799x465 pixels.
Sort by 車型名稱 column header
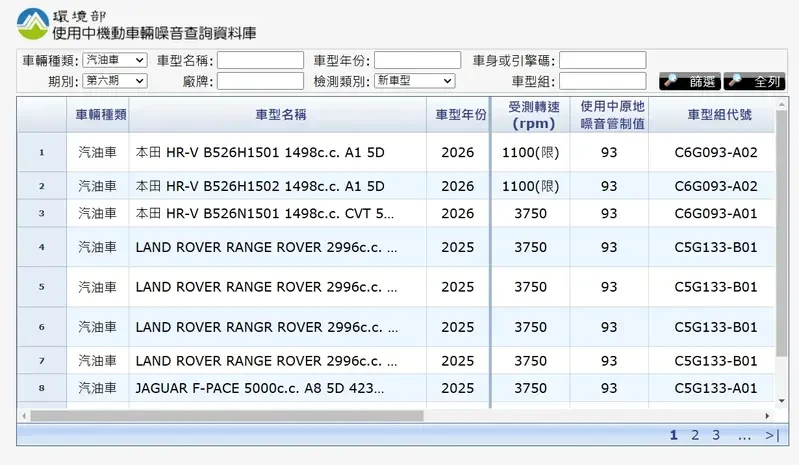point(278,115)
